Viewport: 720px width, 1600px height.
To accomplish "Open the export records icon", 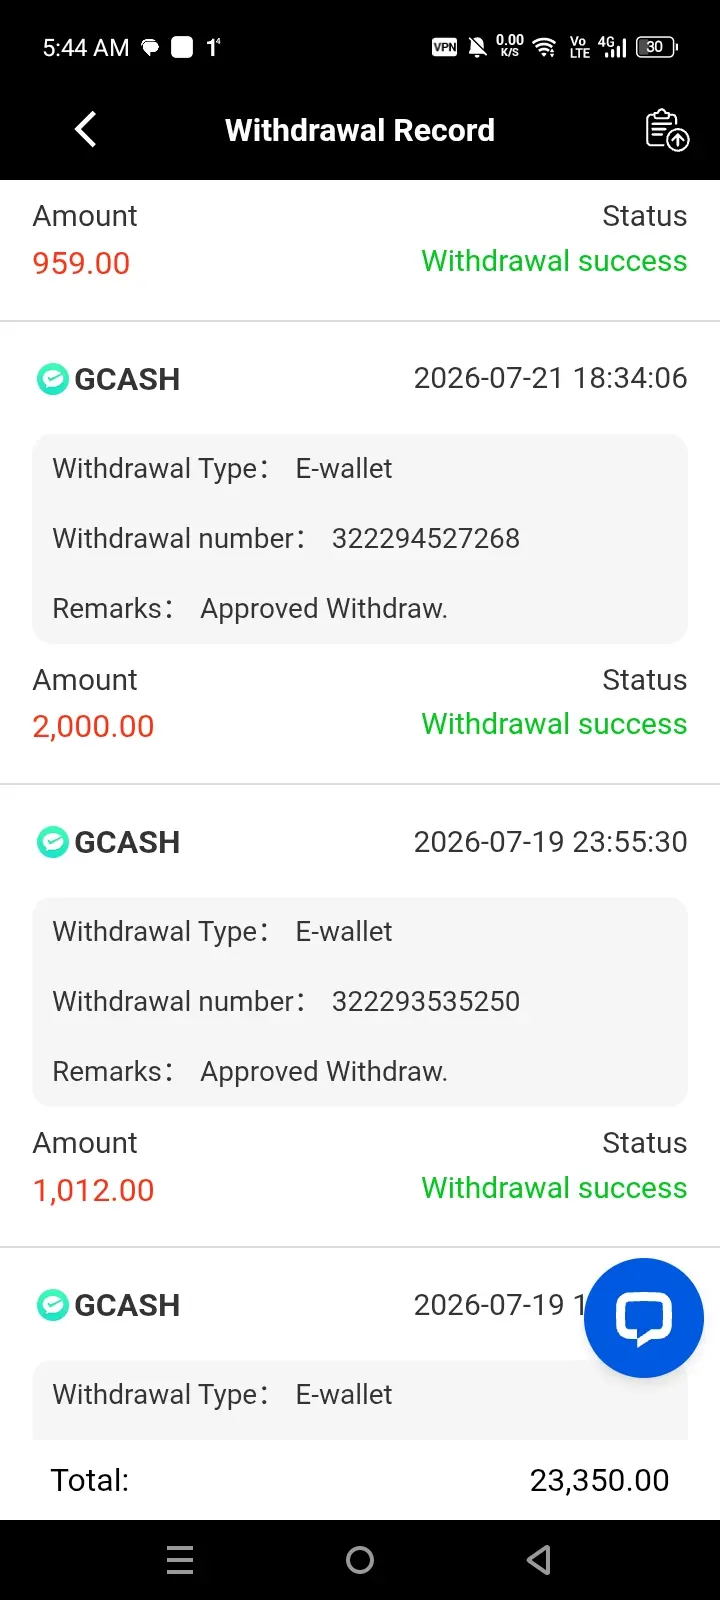I will (667, 130).
